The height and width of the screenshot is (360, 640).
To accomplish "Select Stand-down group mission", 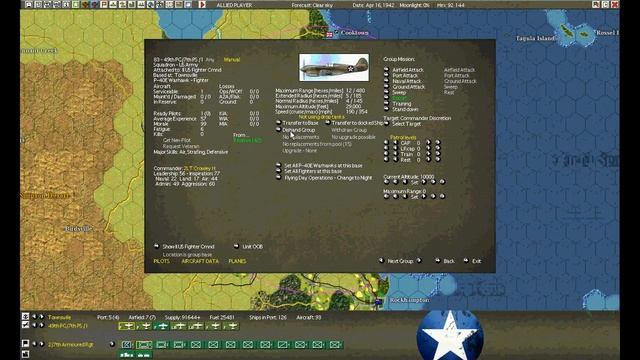I will coord(386,109).
